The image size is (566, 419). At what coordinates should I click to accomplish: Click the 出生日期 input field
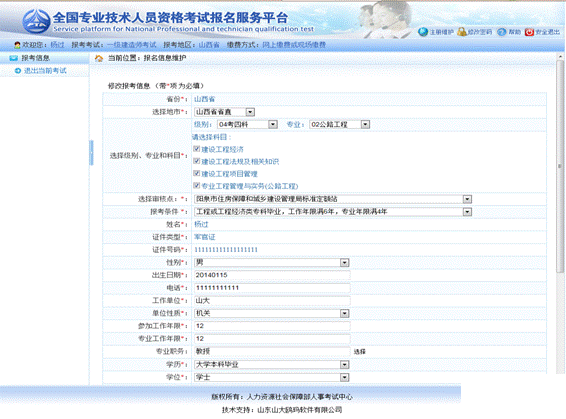tap(272, 275)
